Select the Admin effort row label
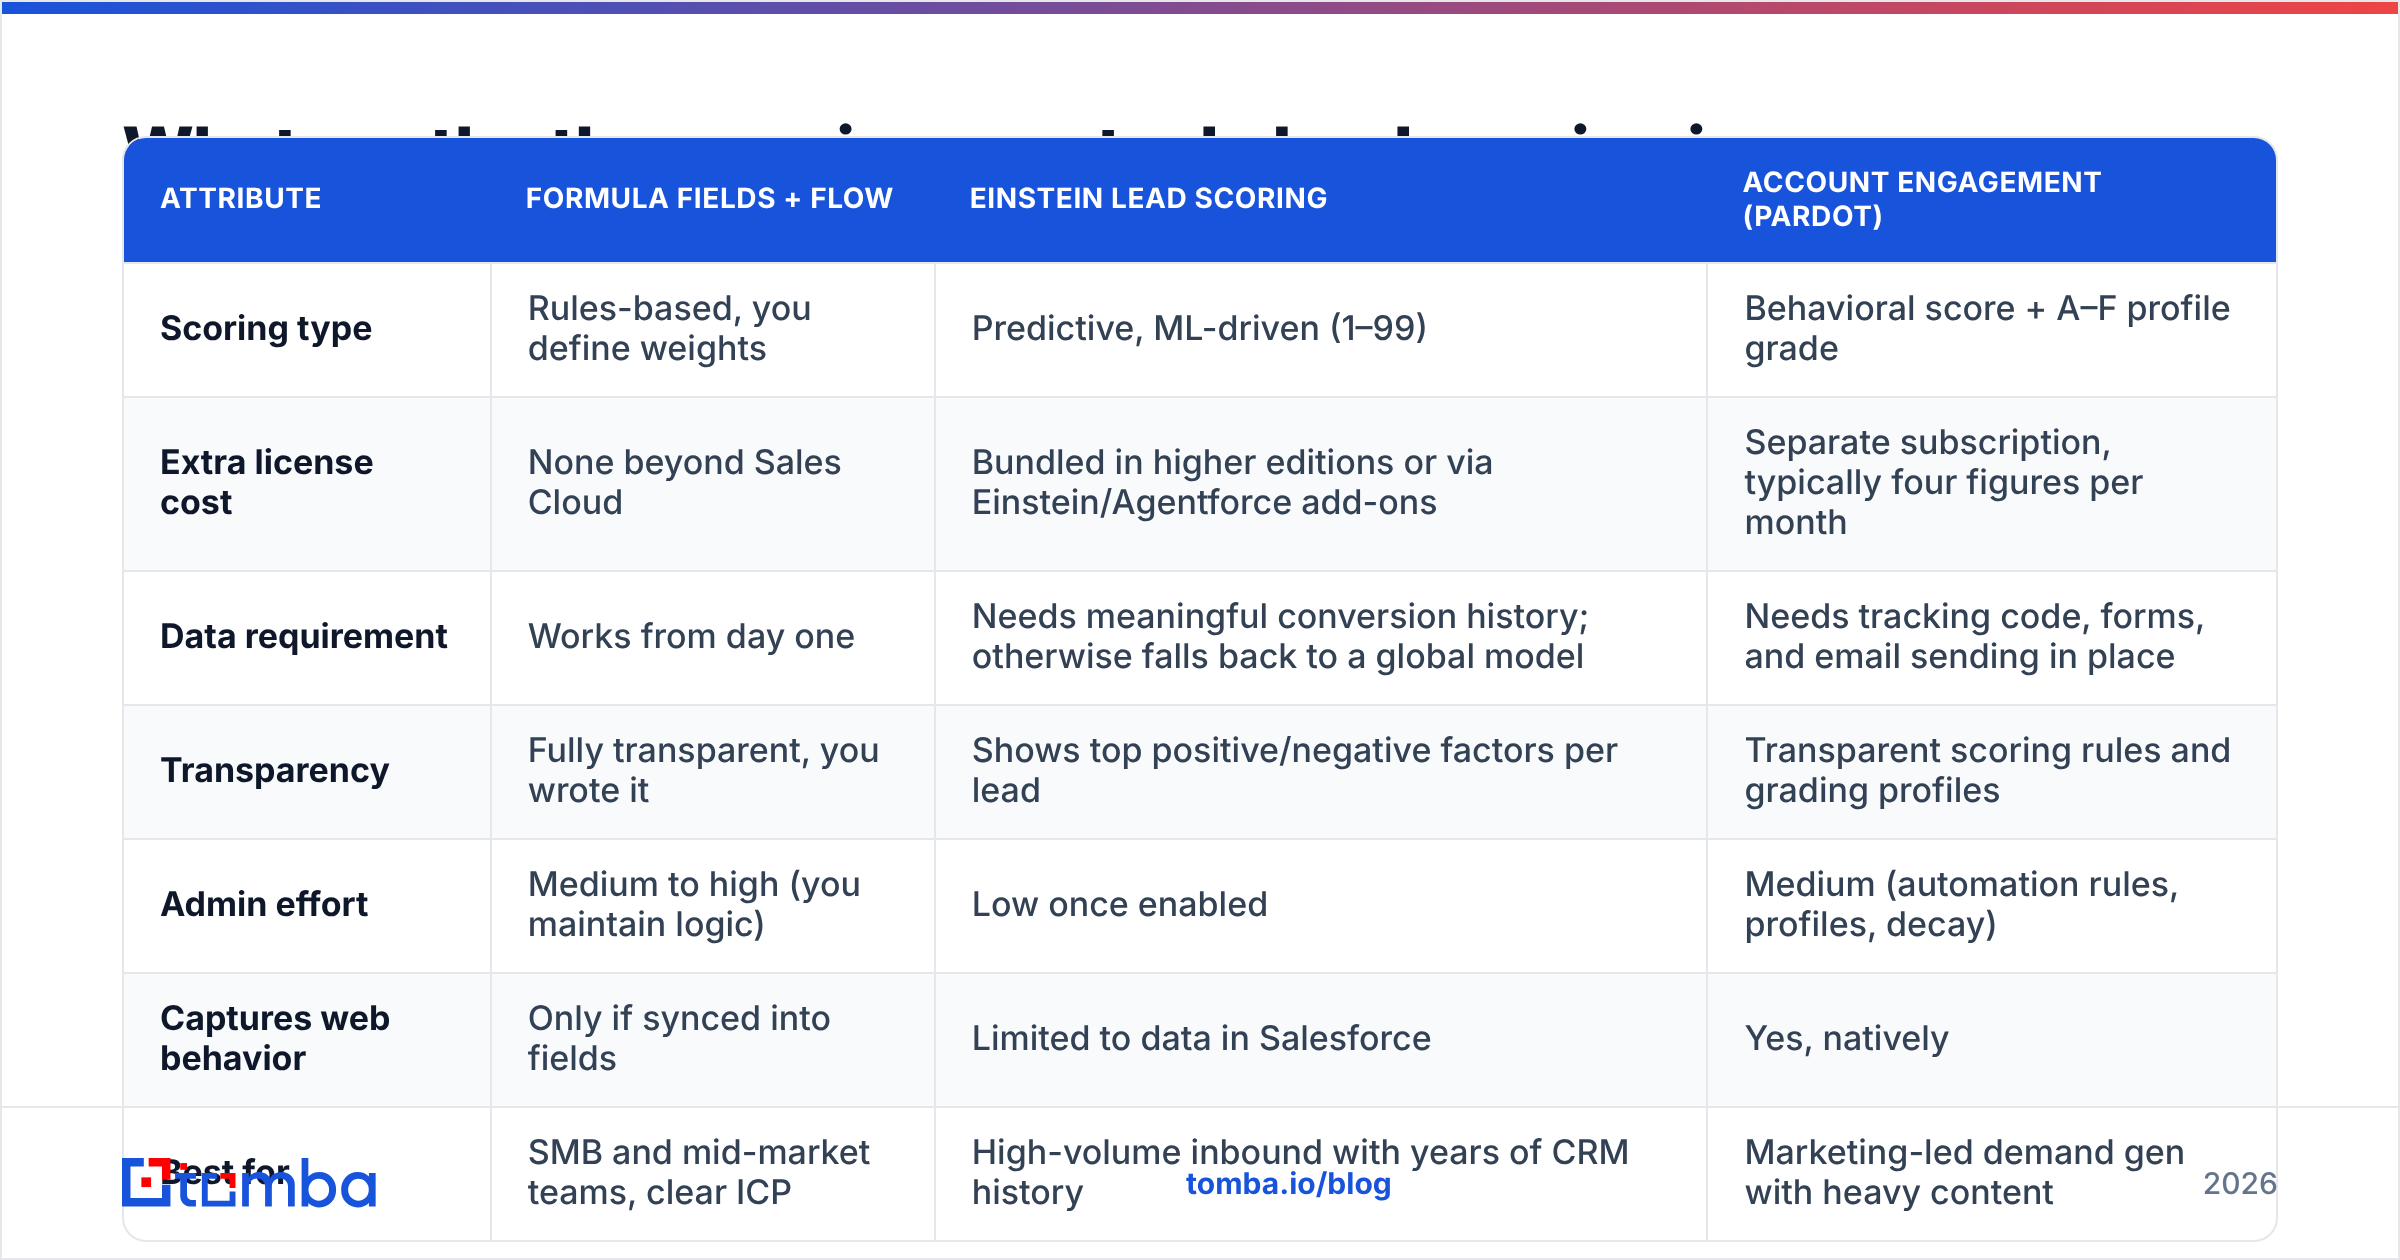The height and width of the screenshot is (1260, 2400). [x=264, y=904]
